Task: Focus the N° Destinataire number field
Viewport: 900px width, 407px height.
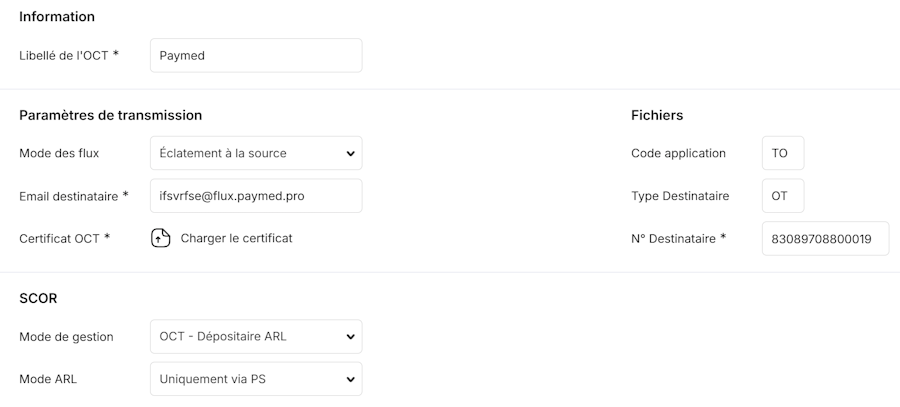Action: tap(825, 238)
